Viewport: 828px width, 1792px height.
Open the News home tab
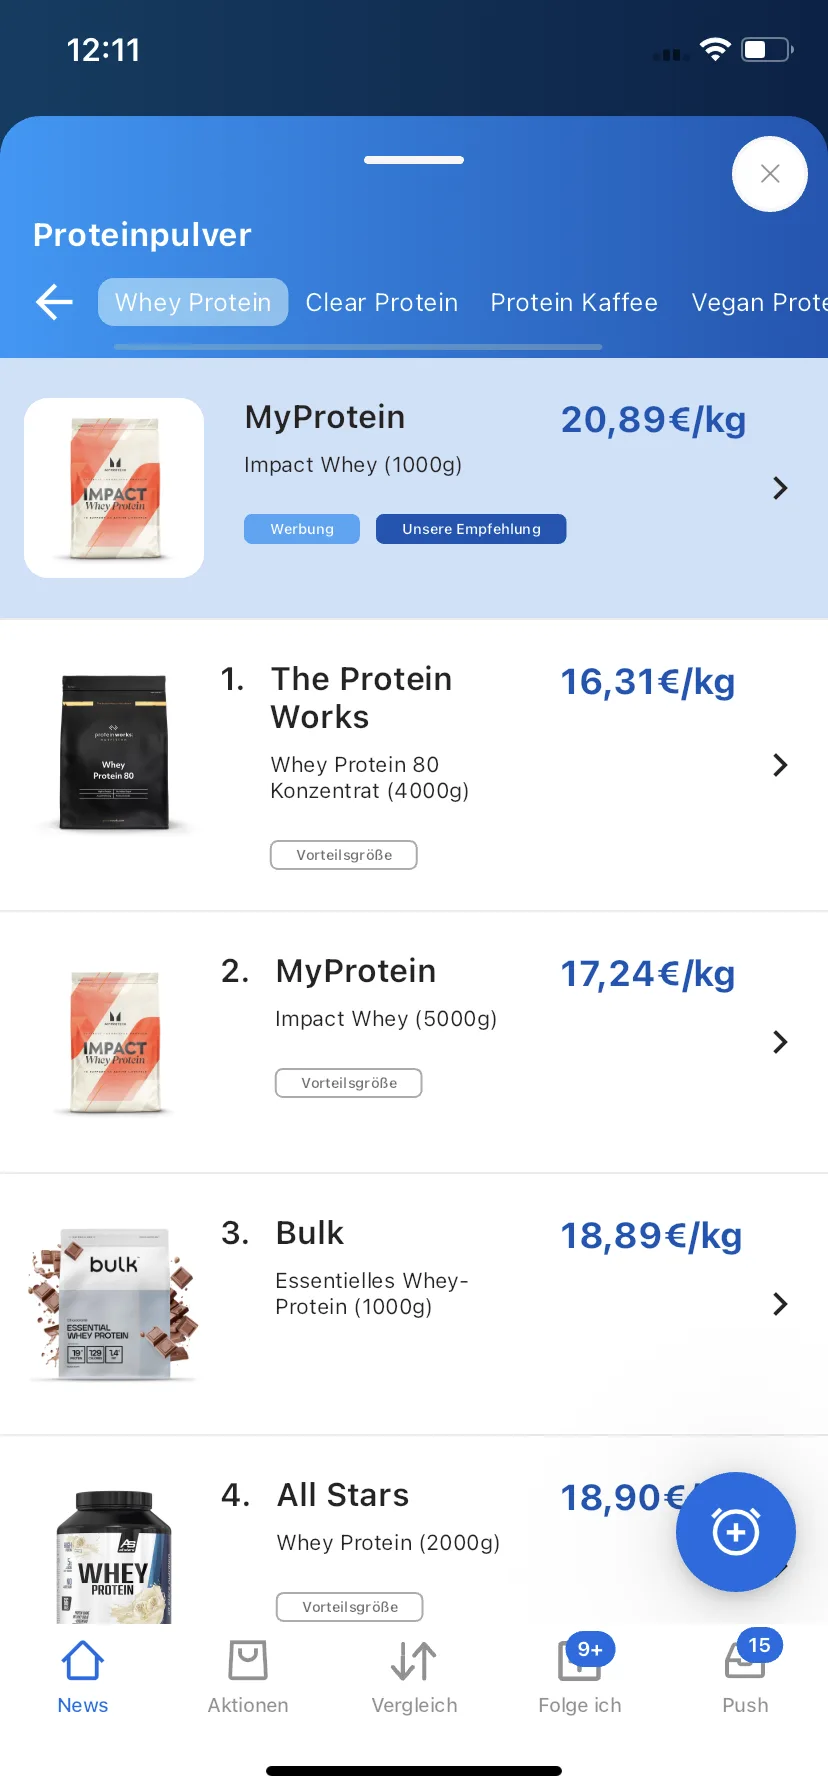pyautogui.click(x=83, y=1678)
